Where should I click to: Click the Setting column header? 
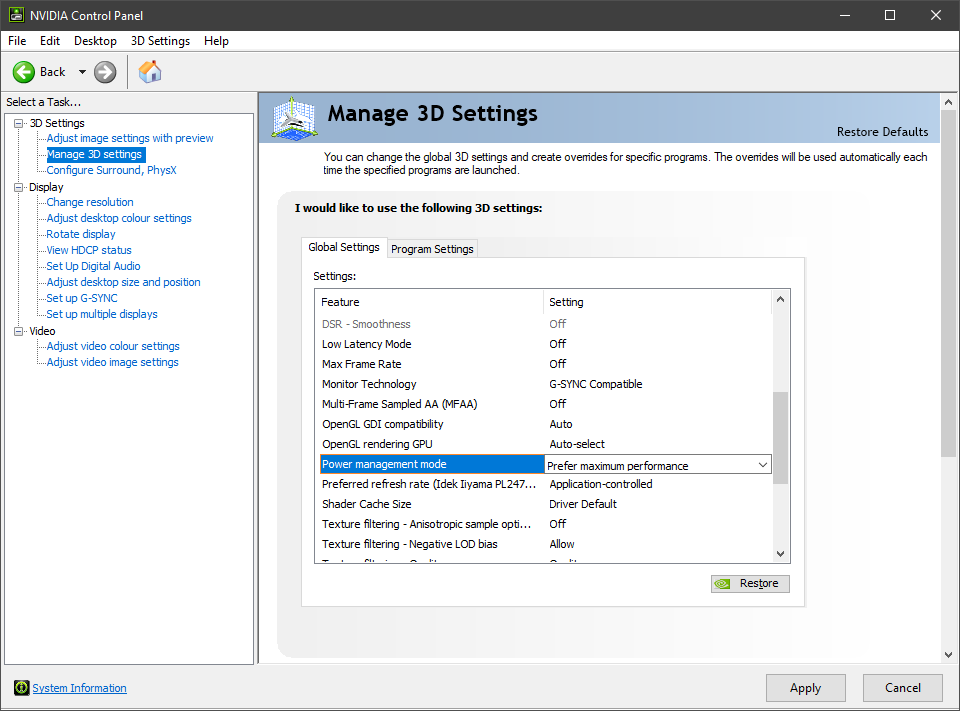coord(658,302)
